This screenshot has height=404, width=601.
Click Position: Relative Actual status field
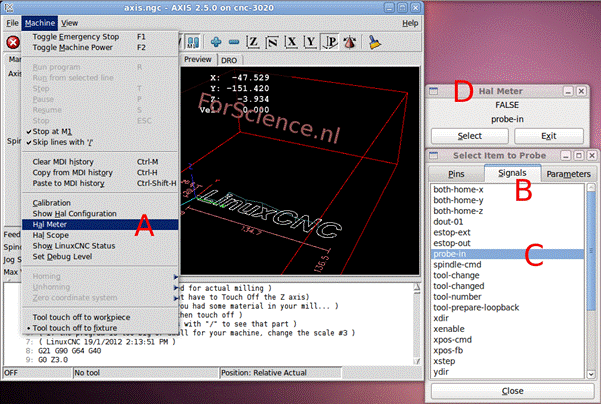280,373
